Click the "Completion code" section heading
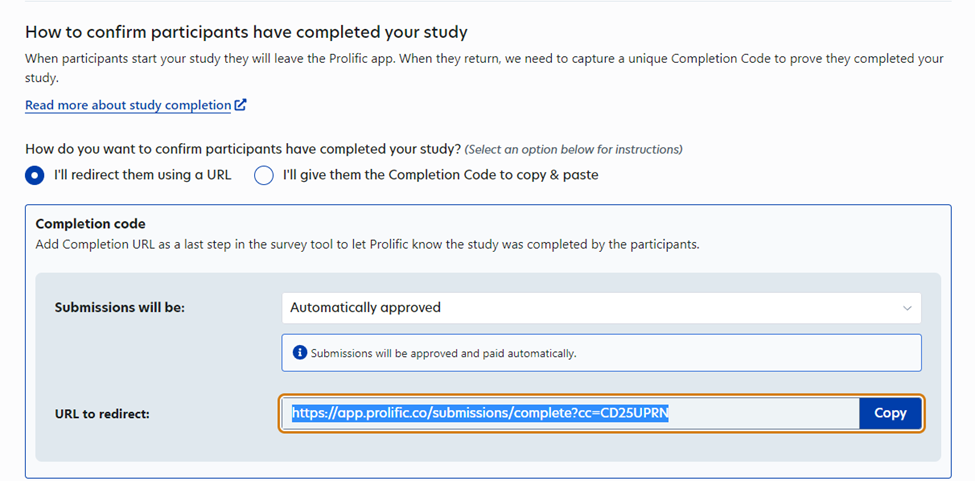 coord(90,224)
